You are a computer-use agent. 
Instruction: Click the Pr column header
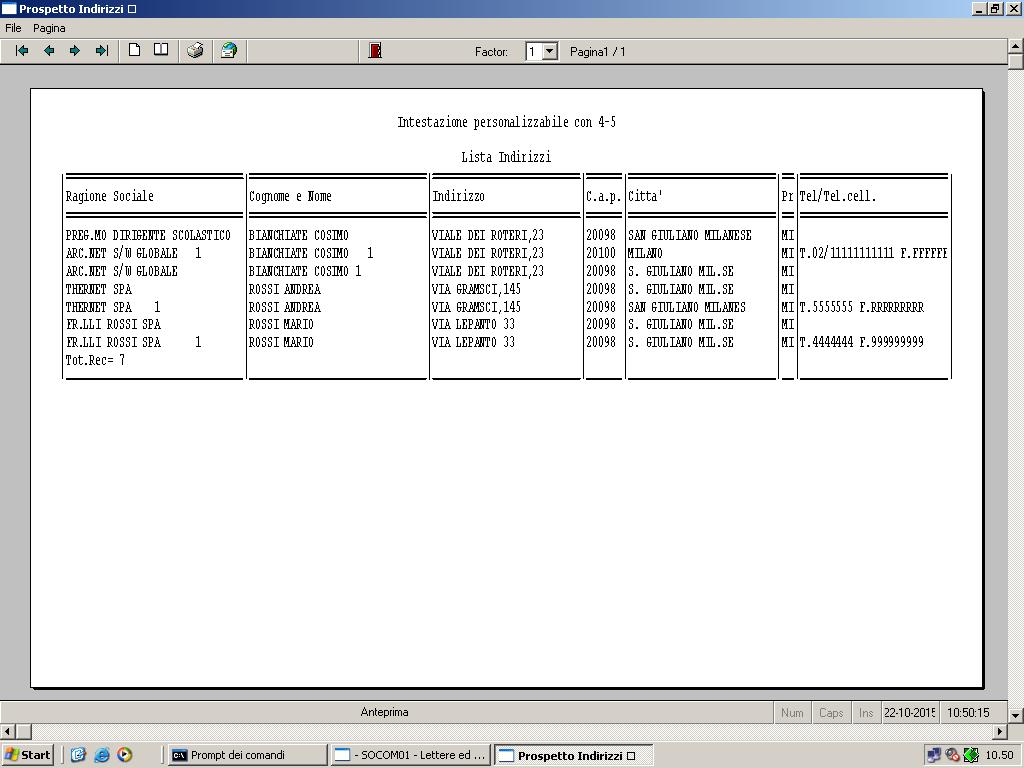coord(788,196)
